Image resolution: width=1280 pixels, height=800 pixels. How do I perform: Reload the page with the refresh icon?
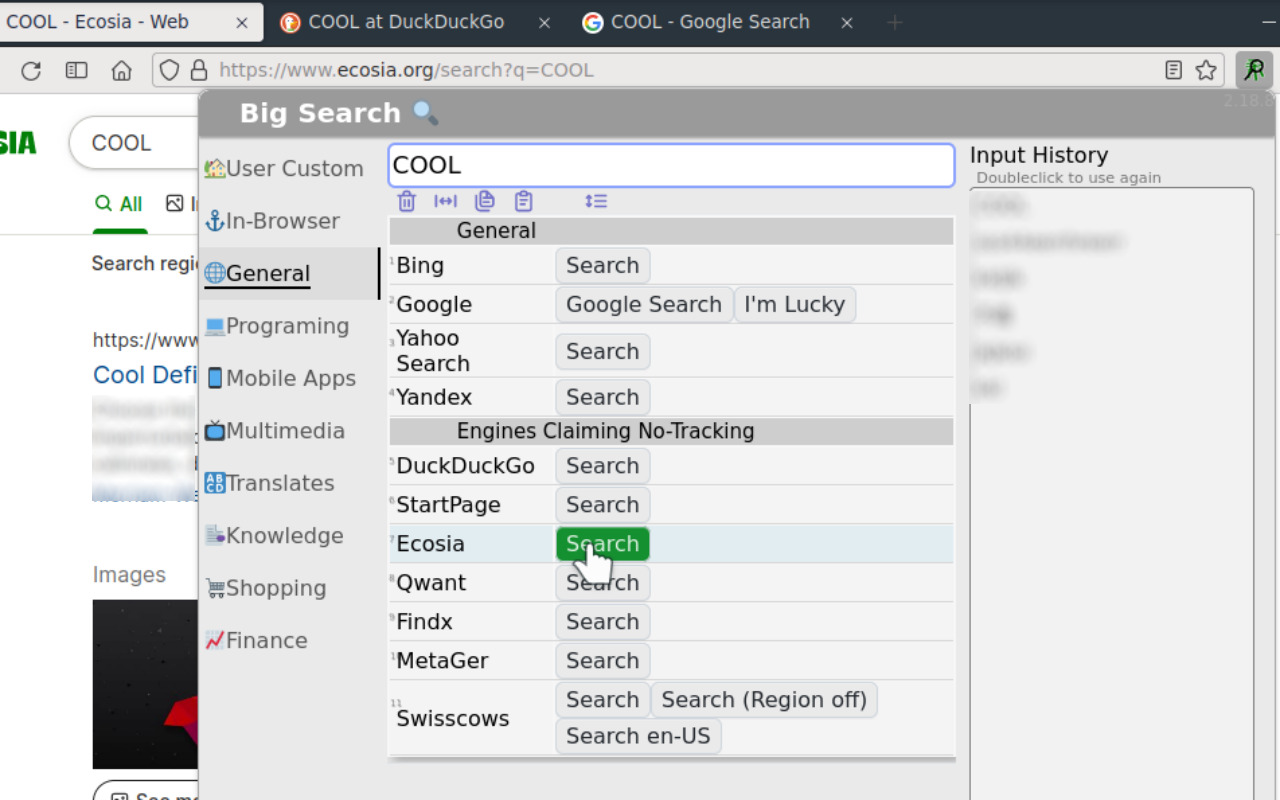point(31,70)
